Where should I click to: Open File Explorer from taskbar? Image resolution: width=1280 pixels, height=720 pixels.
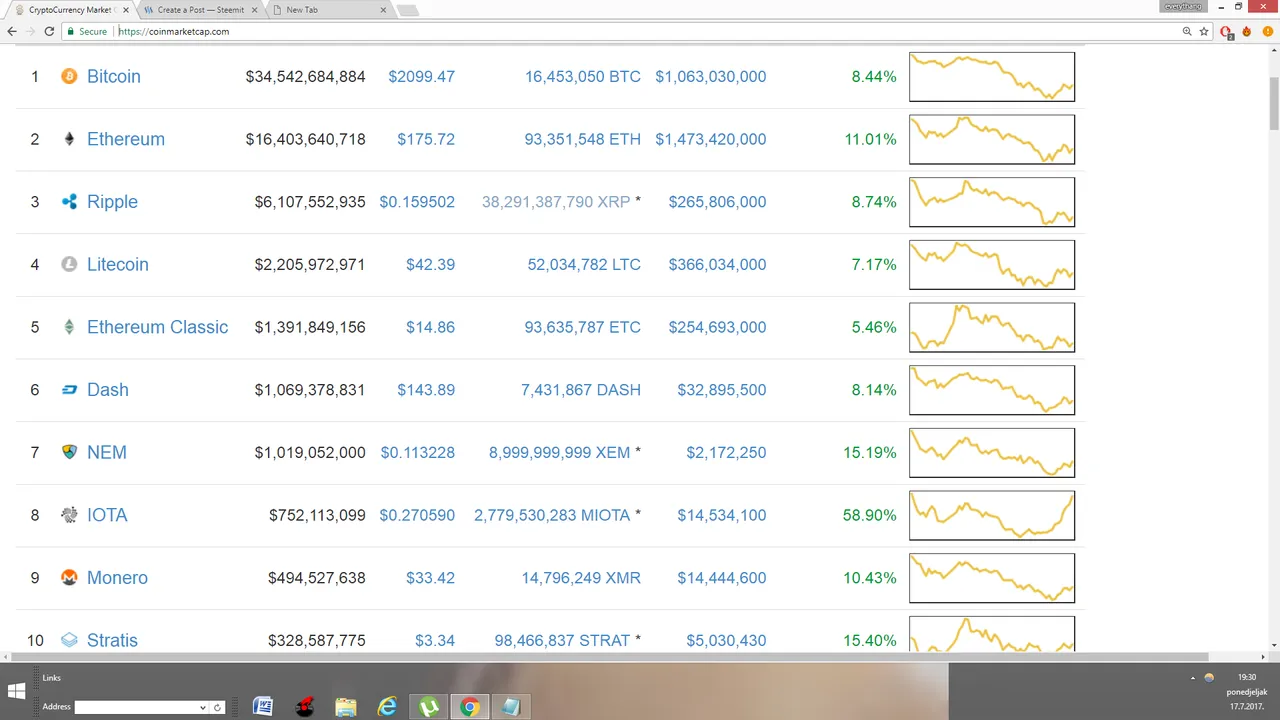tap(345, 707)
